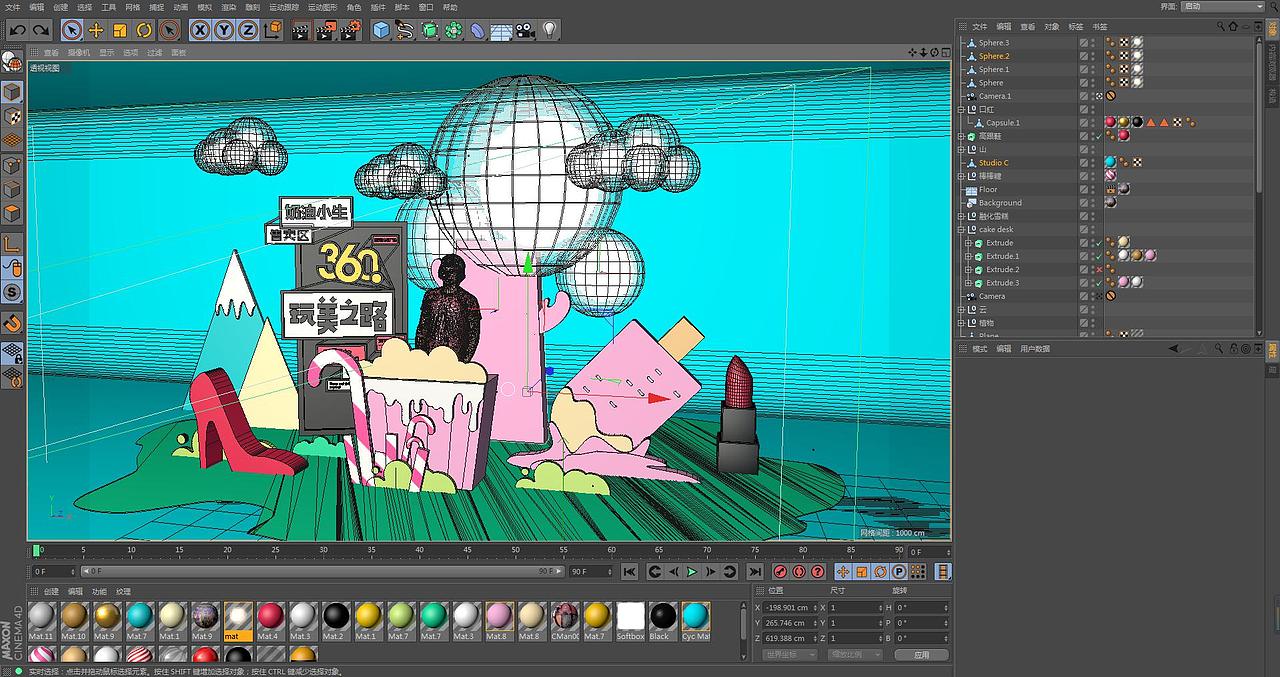
Task: Open the green array/cloner generator icon
Action: tap(454, 30)
